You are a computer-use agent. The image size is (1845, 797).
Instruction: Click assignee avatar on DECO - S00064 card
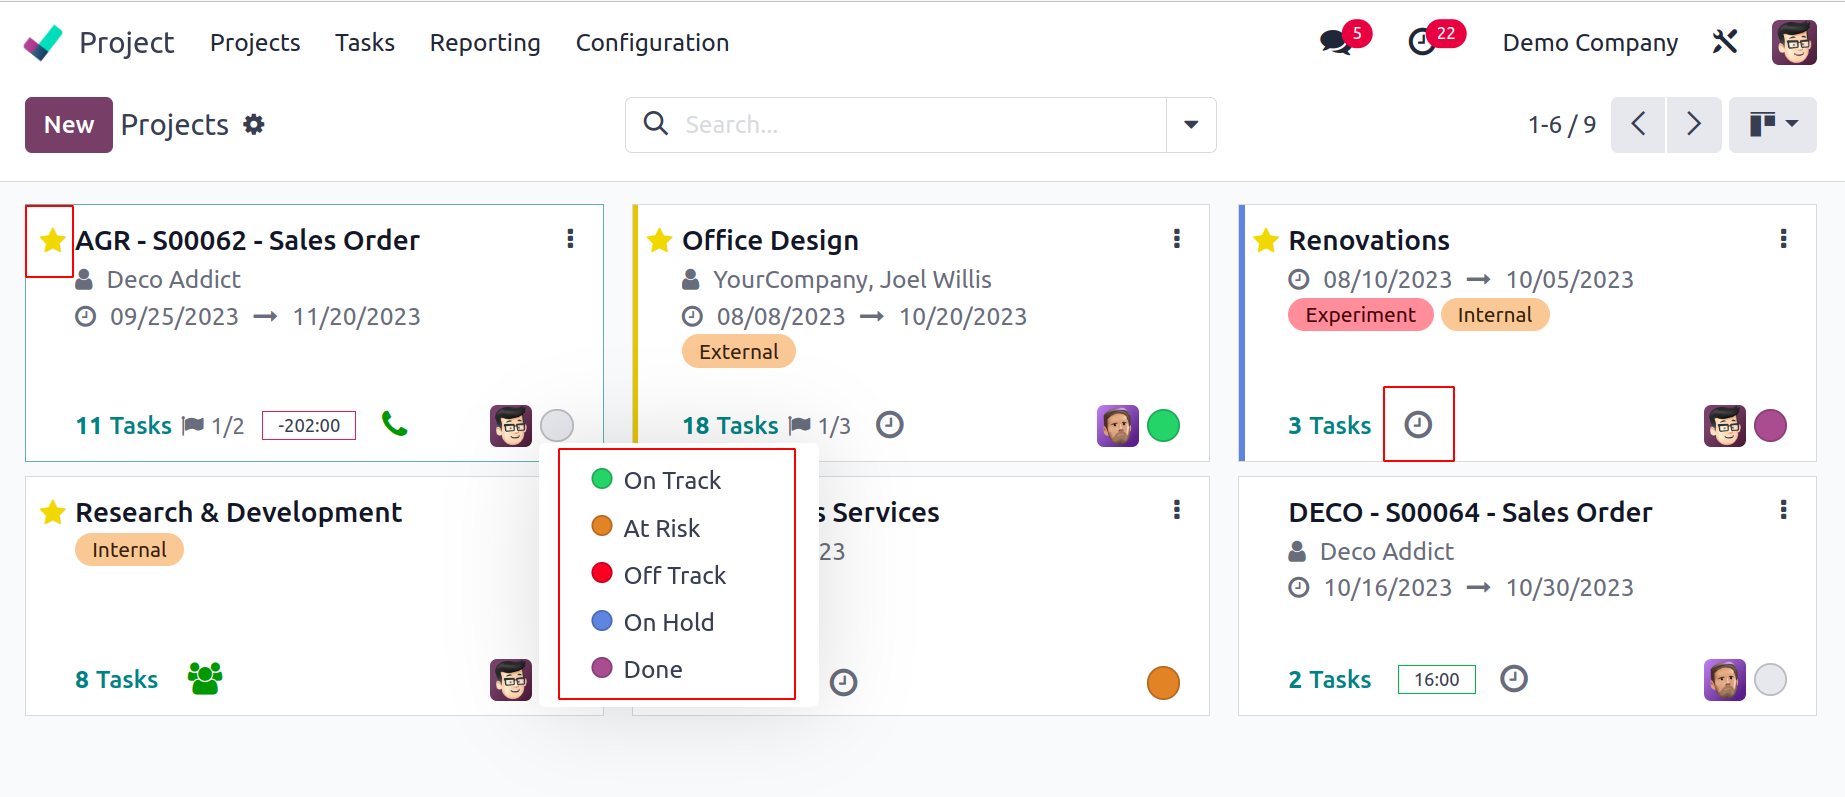[1725, 680]
